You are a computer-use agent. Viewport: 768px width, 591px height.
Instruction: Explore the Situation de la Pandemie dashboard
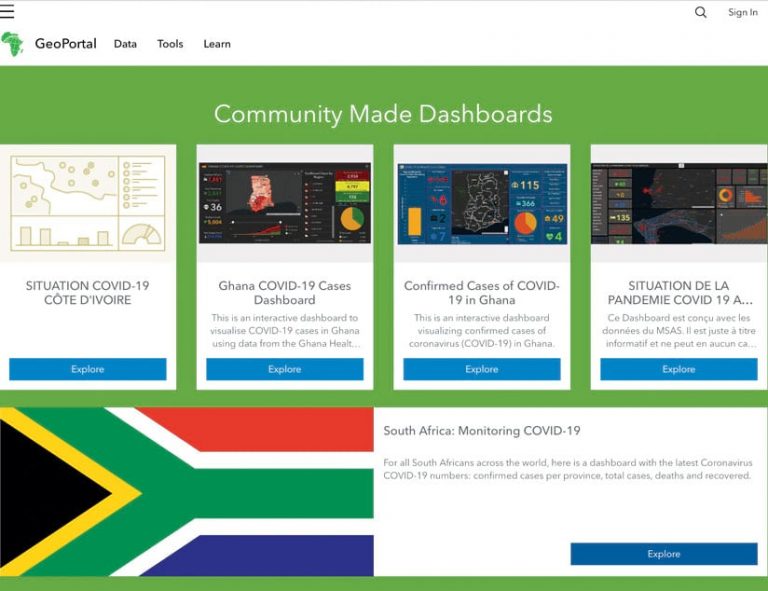click(x=679, y=369)
